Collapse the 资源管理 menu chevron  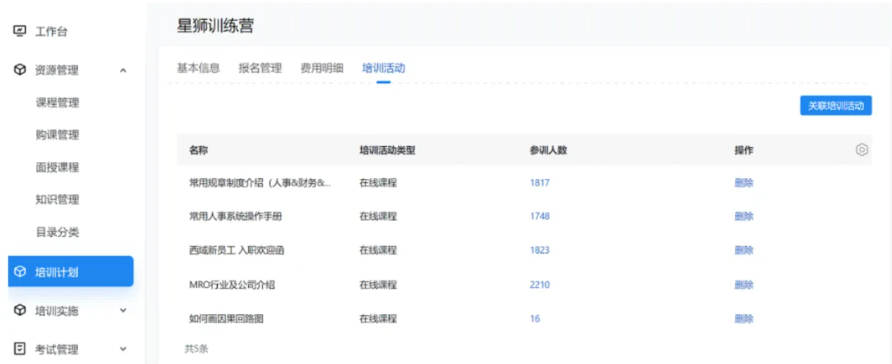pos(123,70)
